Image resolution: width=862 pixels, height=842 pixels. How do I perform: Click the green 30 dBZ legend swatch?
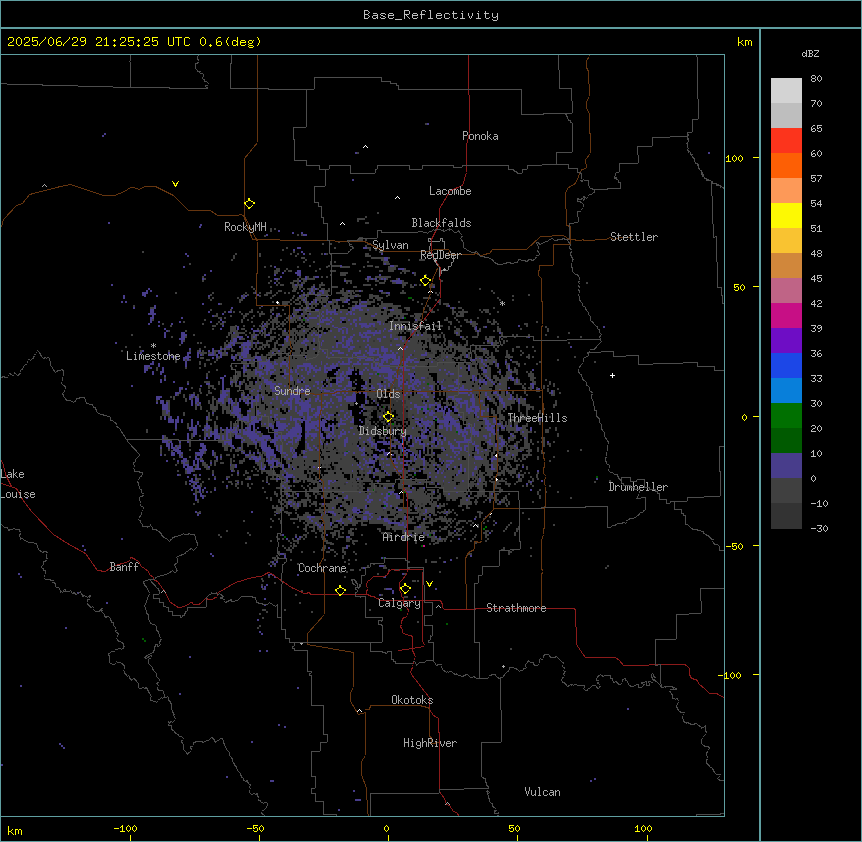click(x=786, y=416)
